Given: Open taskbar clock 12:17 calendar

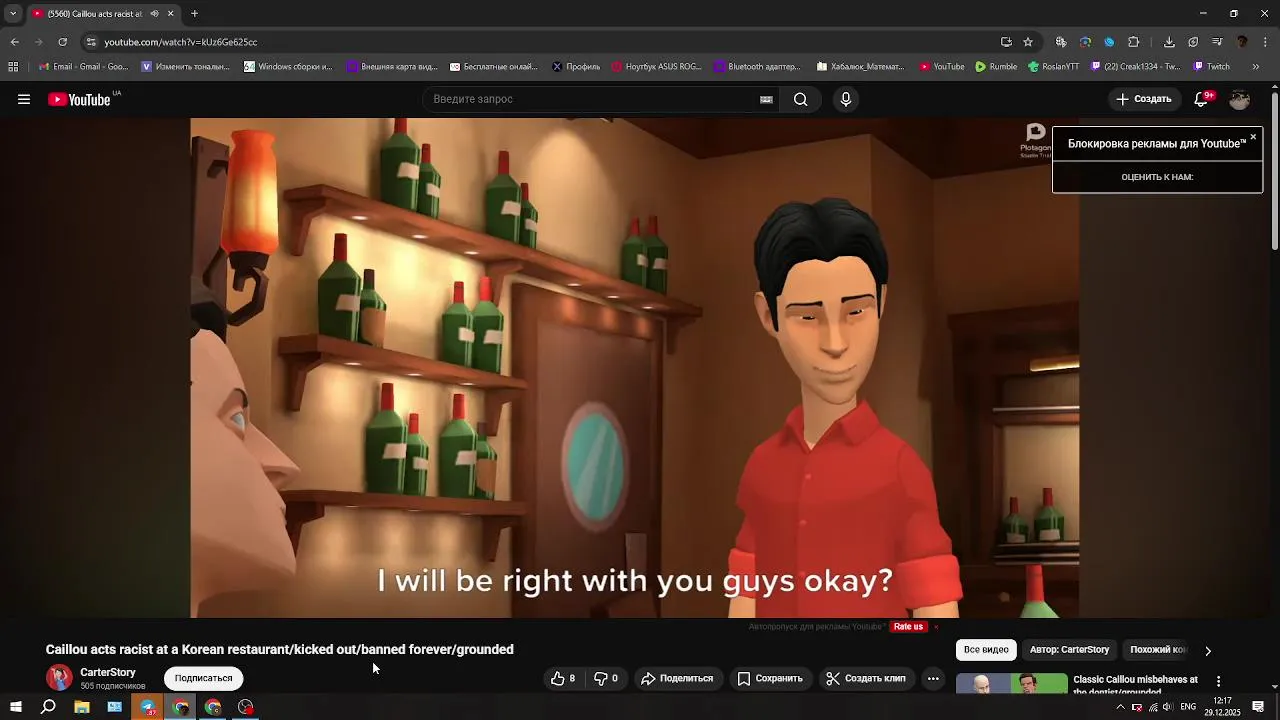Looking at the screenshot, I should coord(1221,707).
